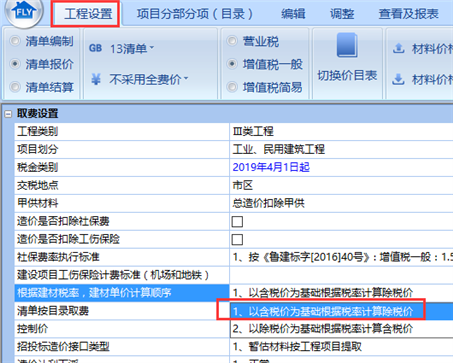Select the 控制价 row label

click(x=32, y=329)
